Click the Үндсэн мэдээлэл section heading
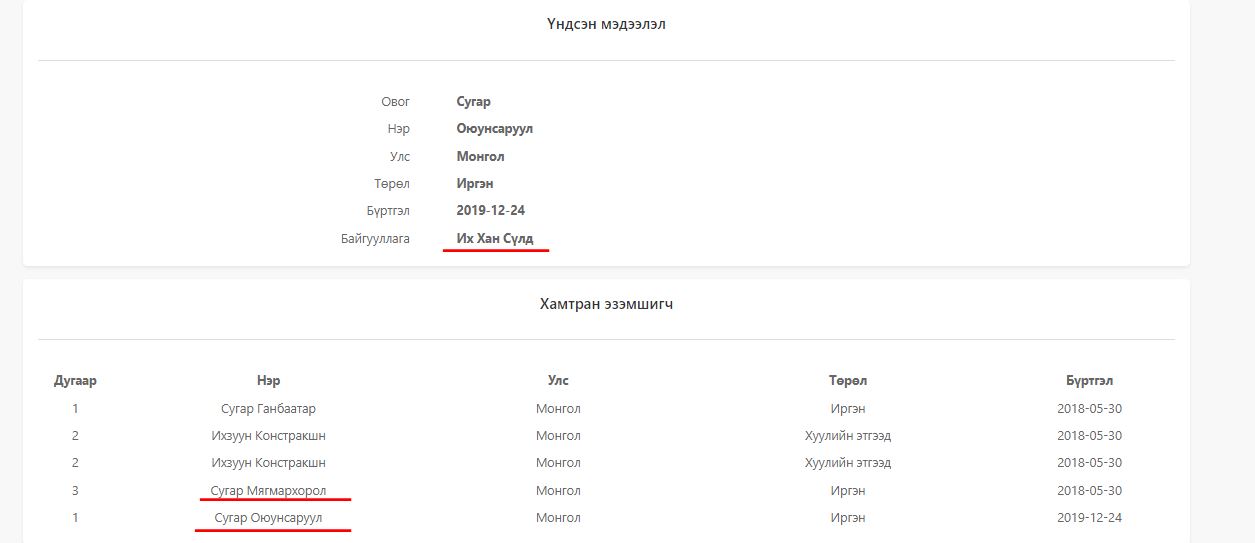 pos(606,24)
